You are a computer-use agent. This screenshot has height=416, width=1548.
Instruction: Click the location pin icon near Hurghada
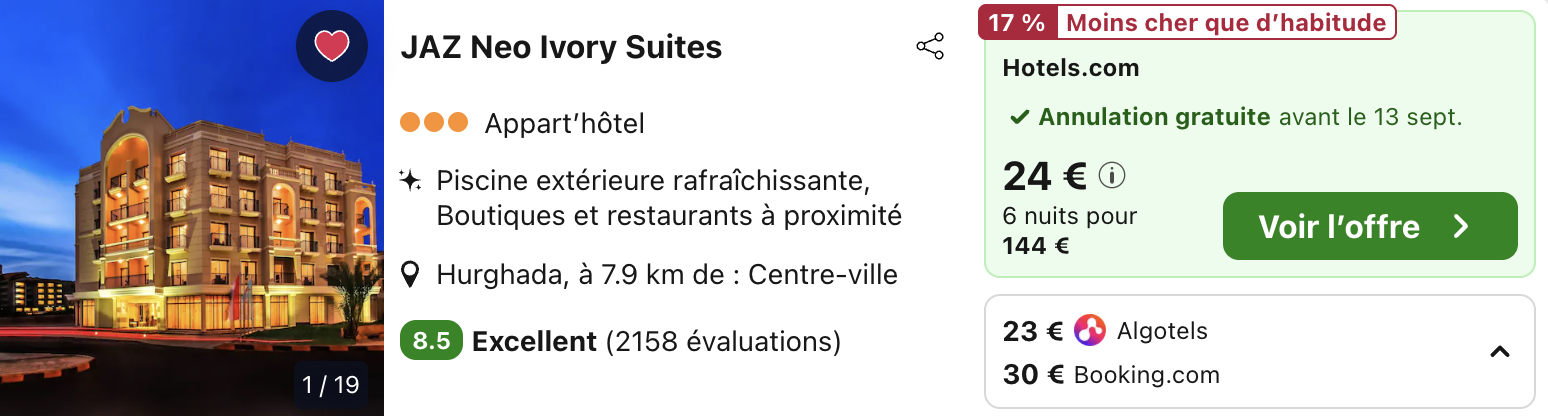tap(410, 274)
